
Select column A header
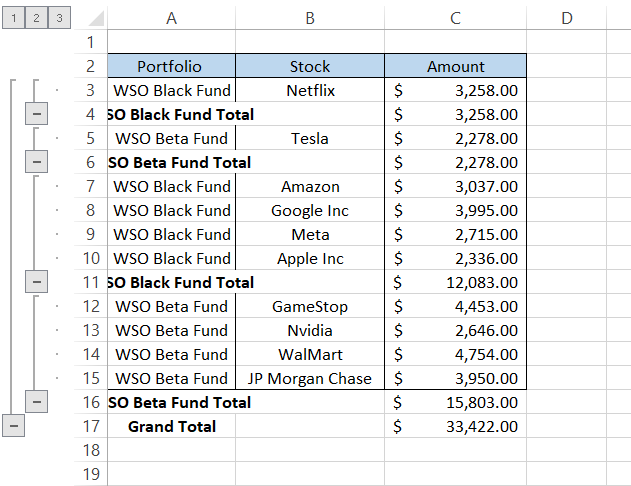click(171, 18)
